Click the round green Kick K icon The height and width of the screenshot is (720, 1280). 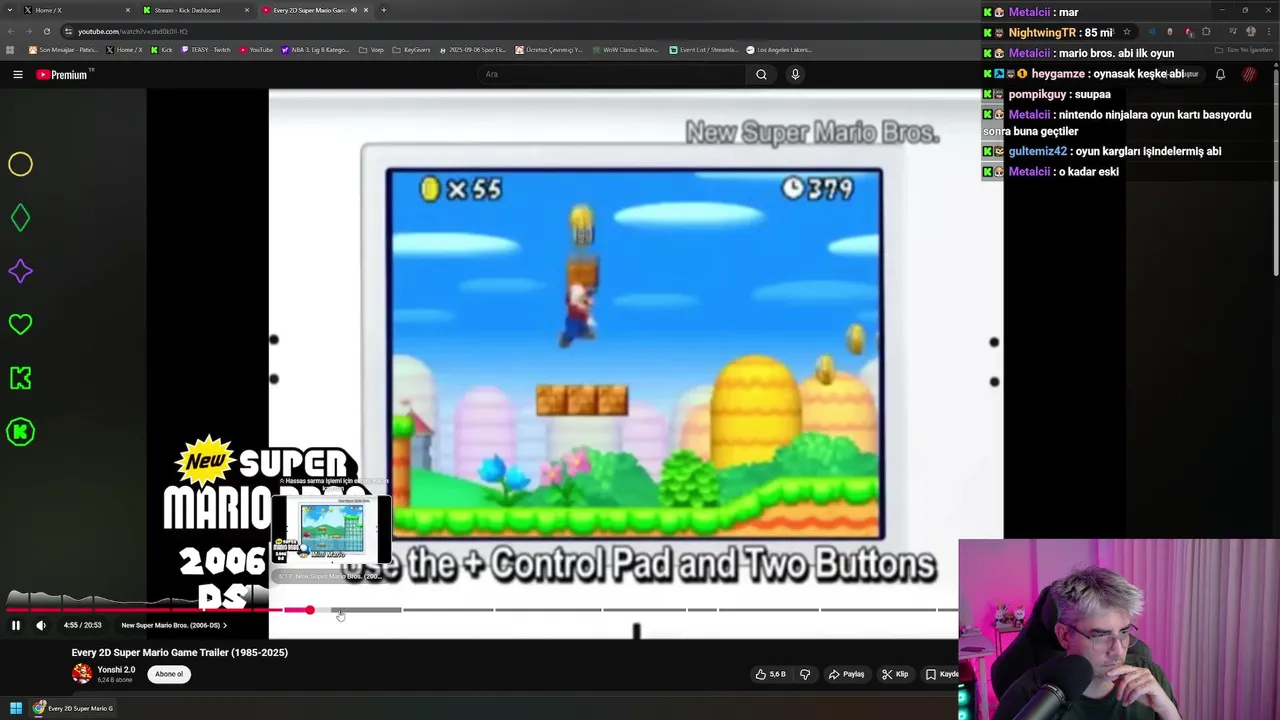(20, 432)
